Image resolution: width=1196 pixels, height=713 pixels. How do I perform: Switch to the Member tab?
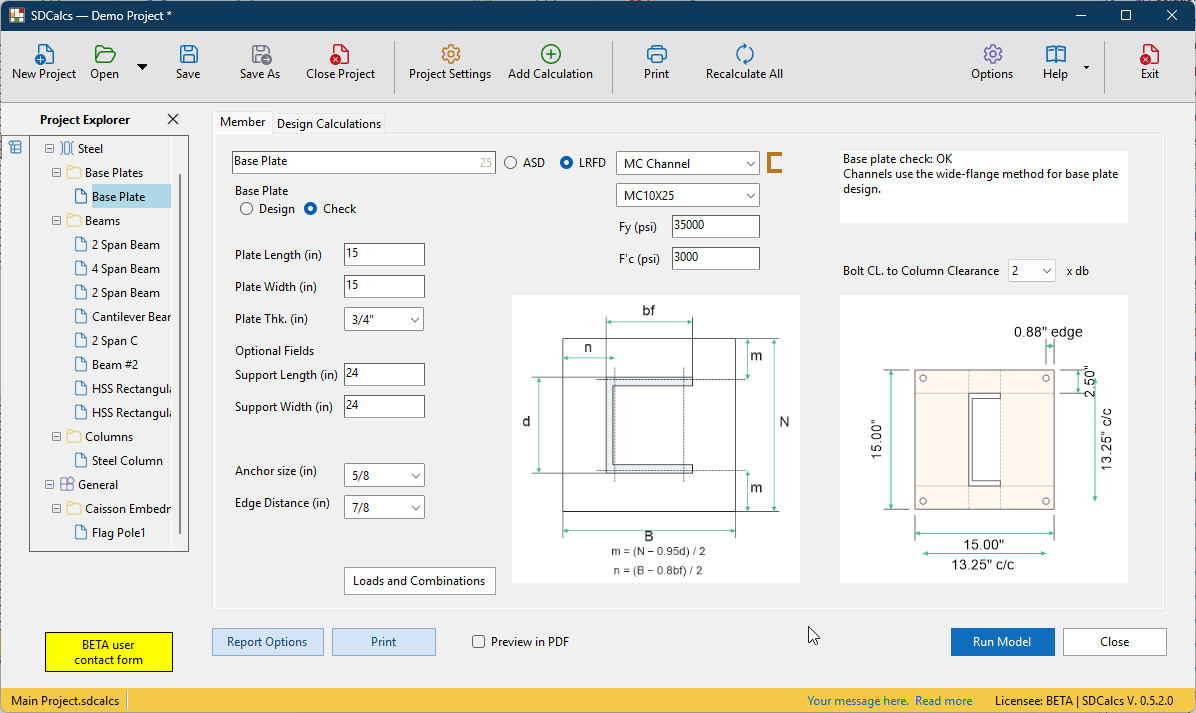243,122
